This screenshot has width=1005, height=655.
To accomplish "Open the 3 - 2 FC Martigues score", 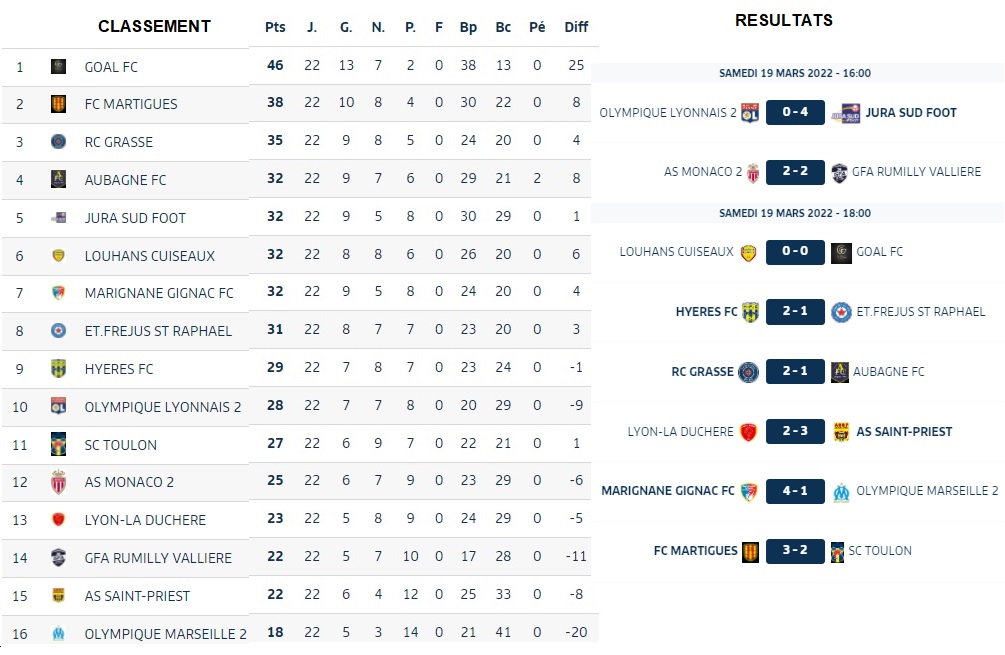I will 795,551.
